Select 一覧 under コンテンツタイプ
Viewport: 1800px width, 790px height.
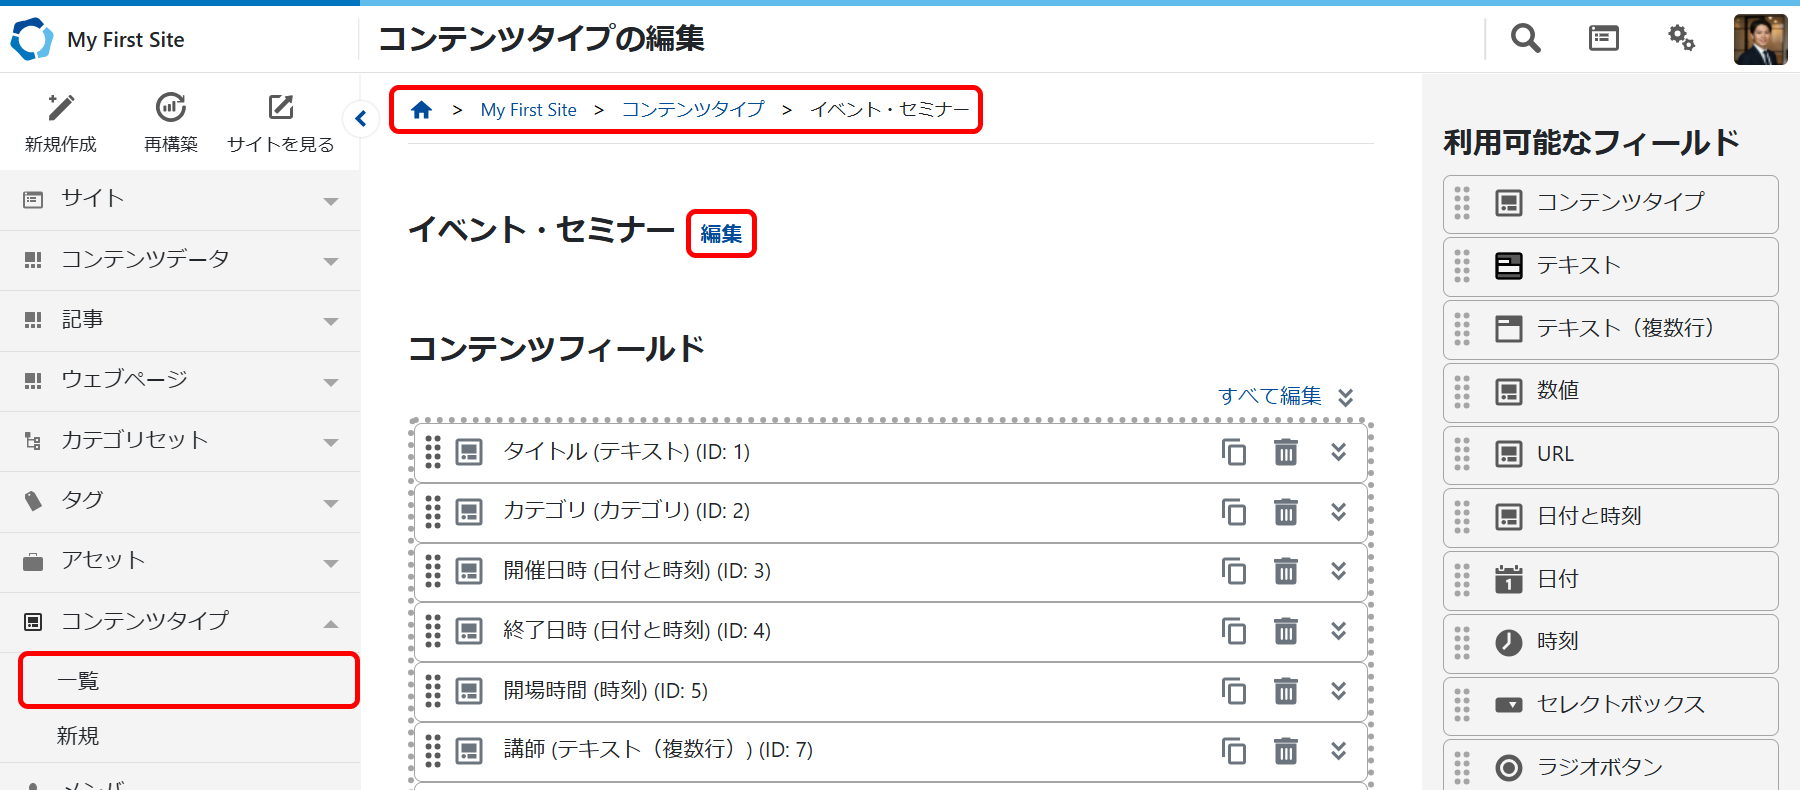point(188,681)
